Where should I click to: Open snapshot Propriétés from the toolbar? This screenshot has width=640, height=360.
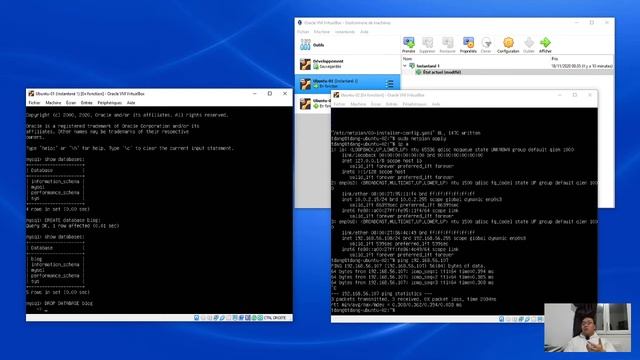coord(468,45)
